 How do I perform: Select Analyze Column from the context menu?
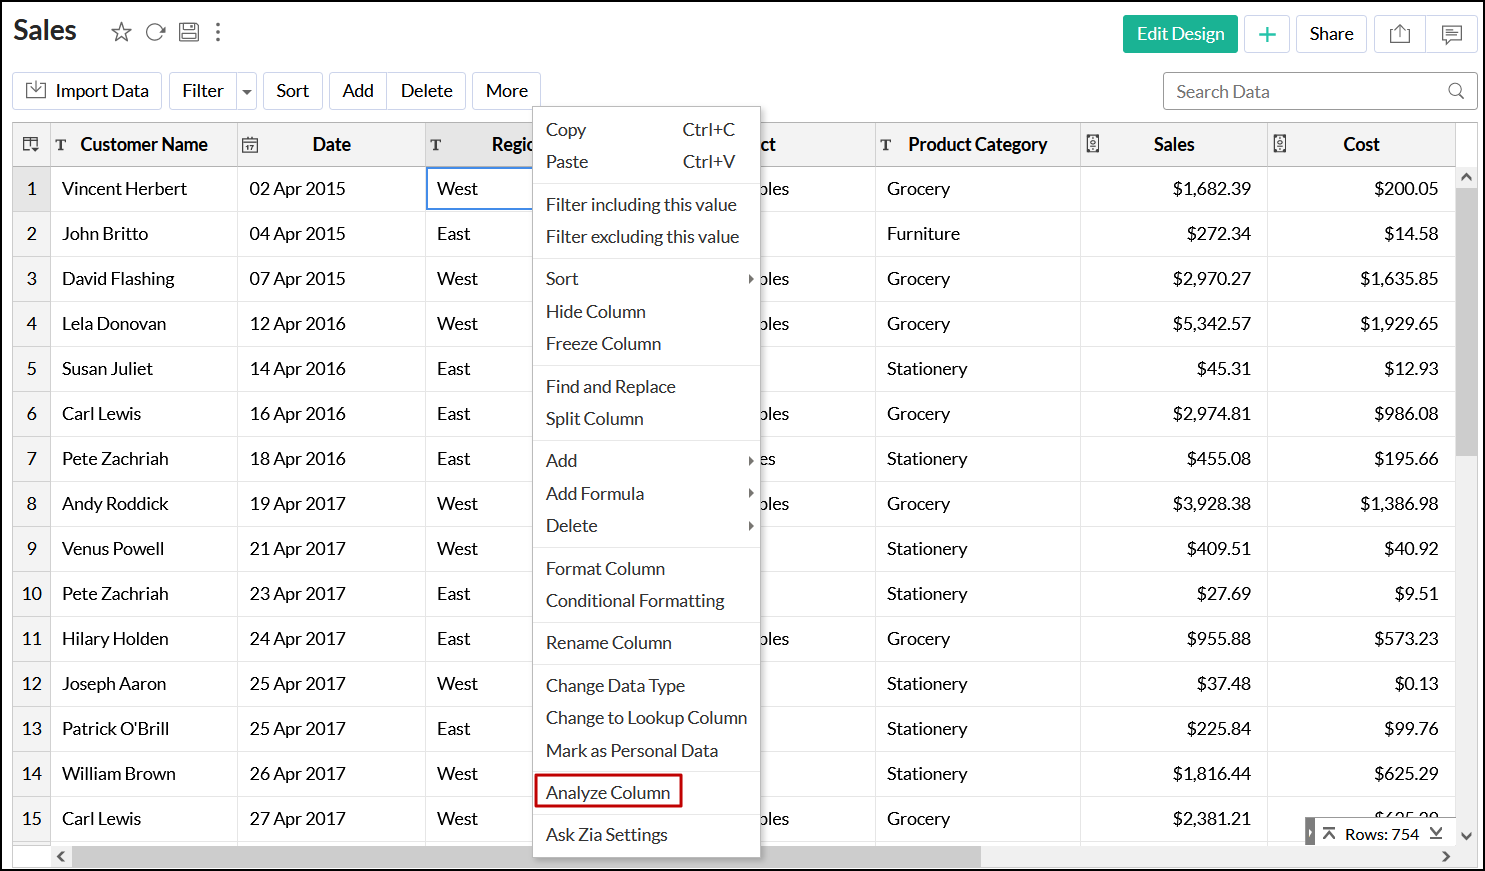[x=608, y=792]
